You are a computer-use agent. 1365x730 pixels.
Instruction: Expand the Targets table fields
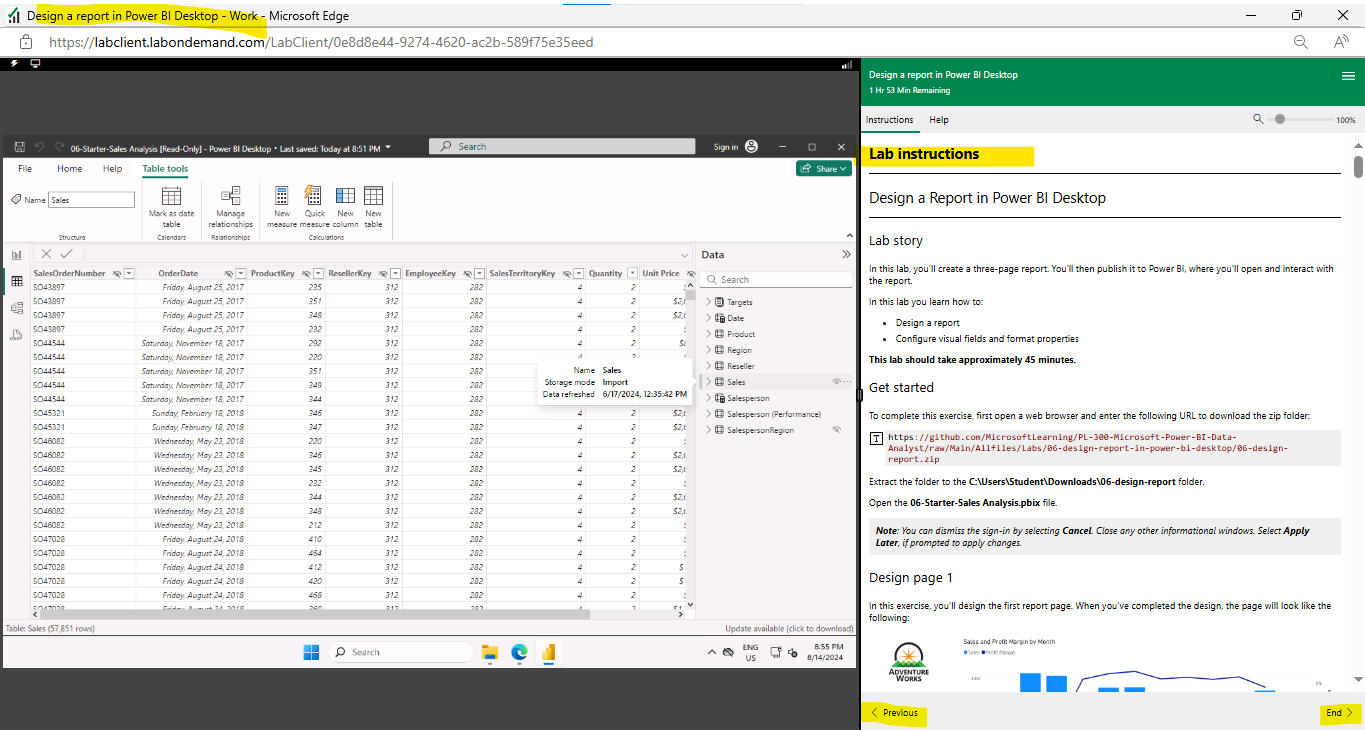(x=708, y=302)
